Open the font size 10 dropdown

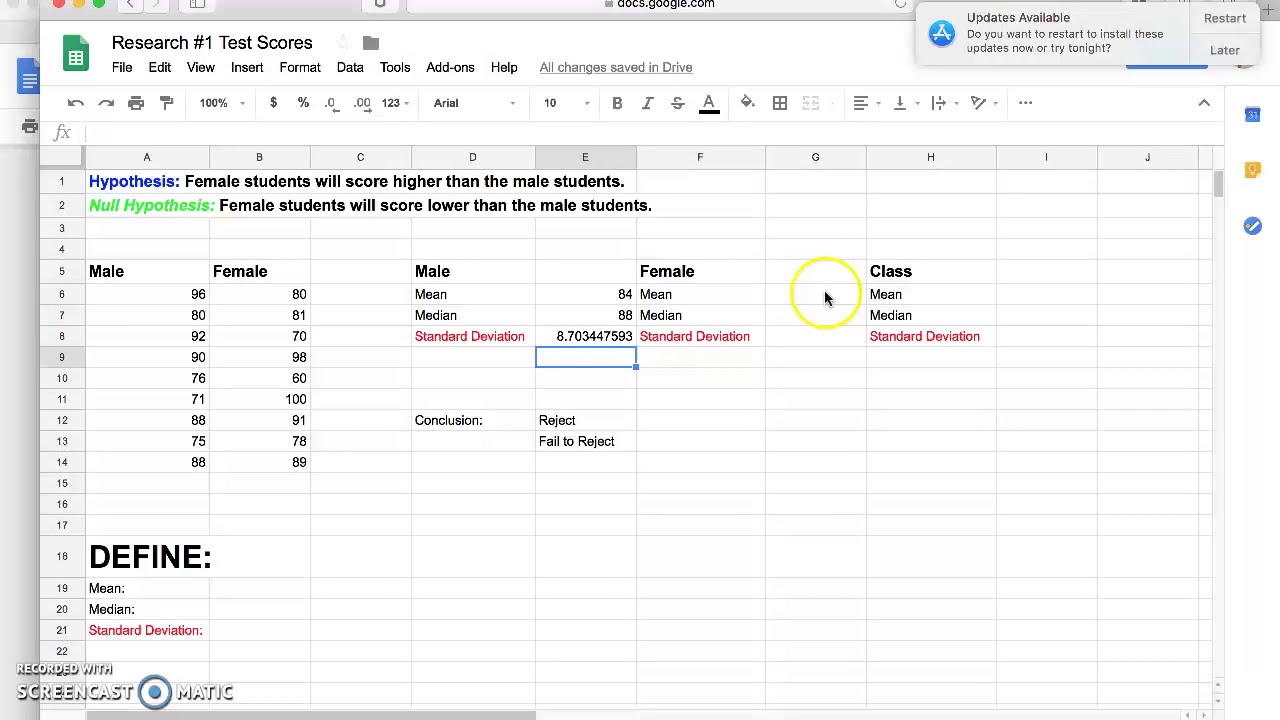(566, 103)
